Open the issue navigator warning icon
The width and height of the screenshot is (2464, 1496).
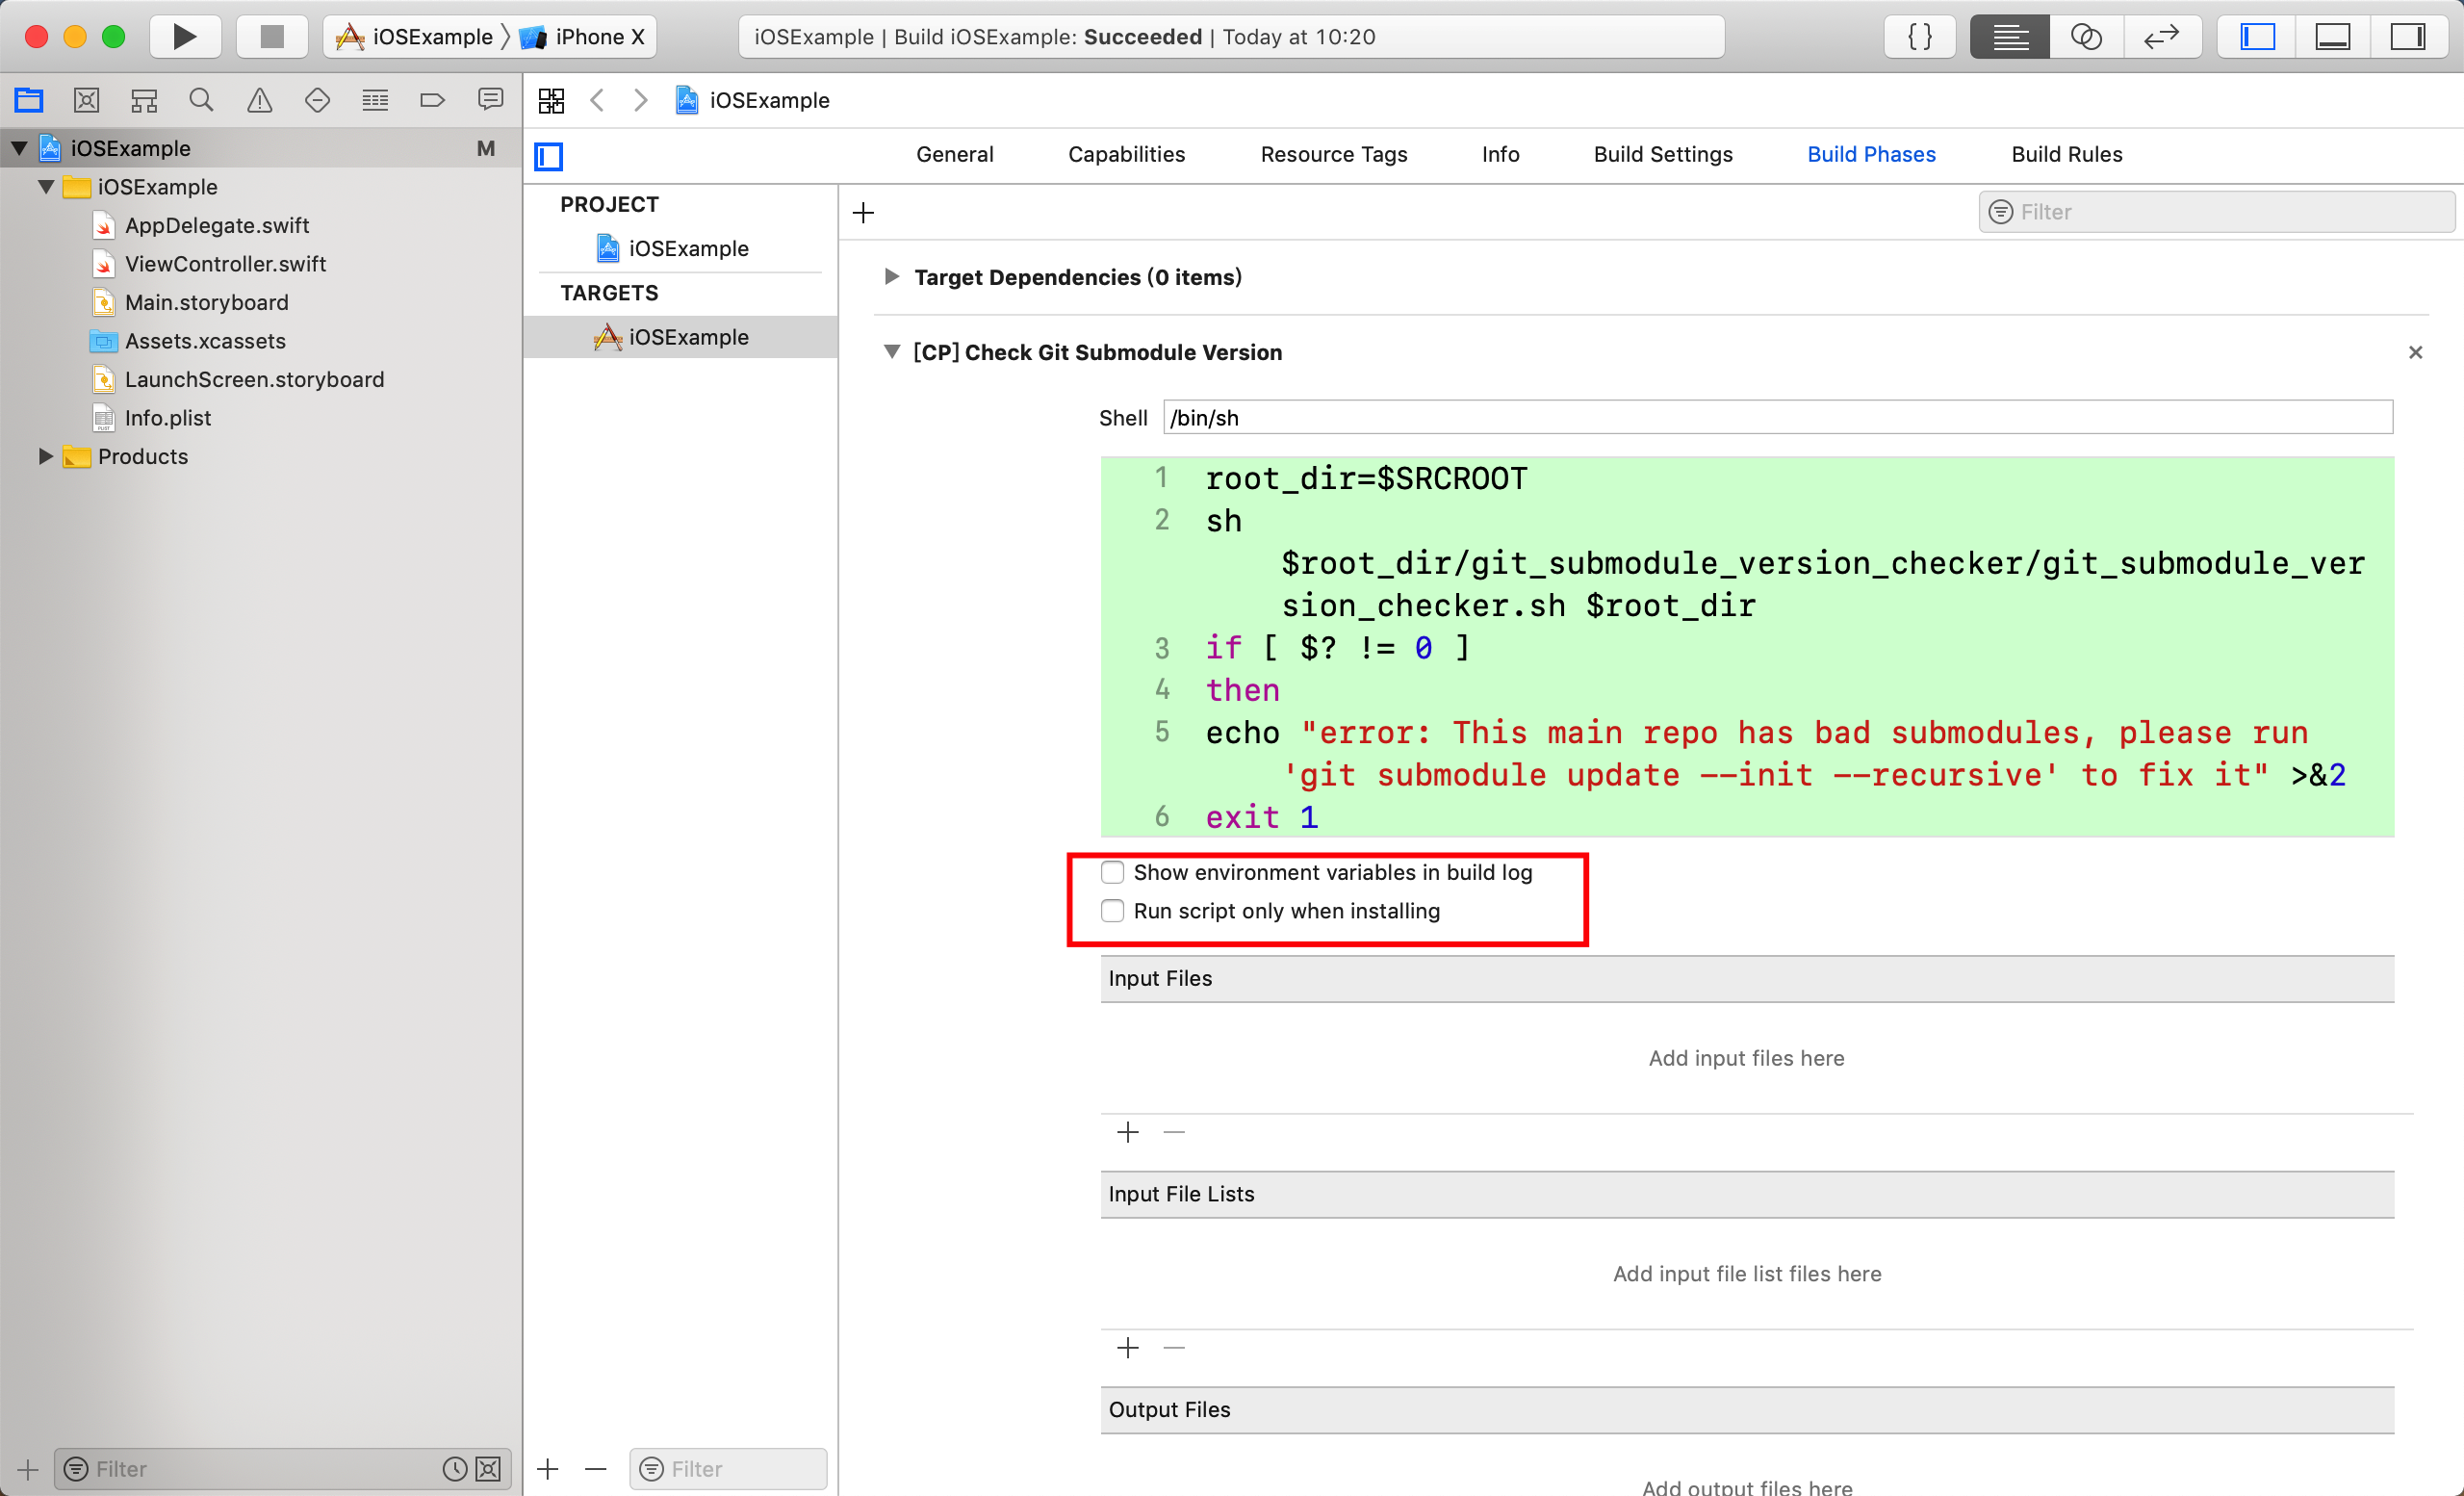click(x=259, y=100)
